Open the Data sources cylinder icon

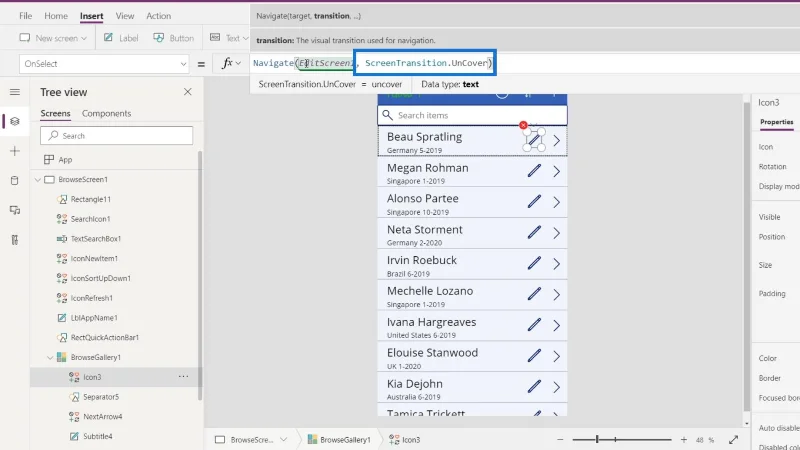point(15,181)
